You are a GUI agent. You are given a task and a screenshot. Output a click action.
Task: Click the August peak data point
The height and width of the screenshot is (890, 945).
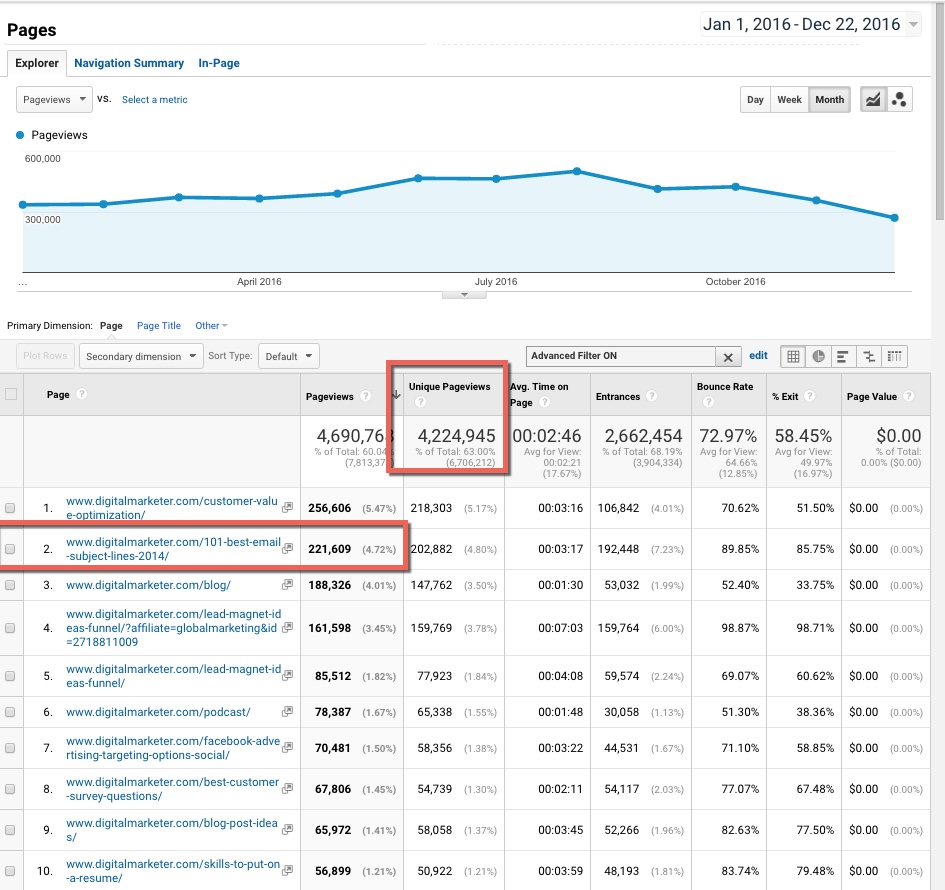(577, 171)
